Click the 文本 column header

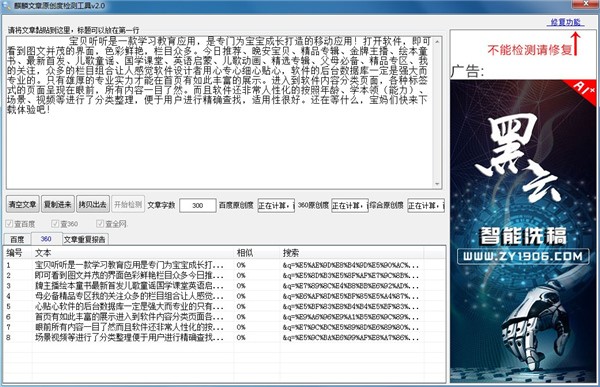point(133,253)
